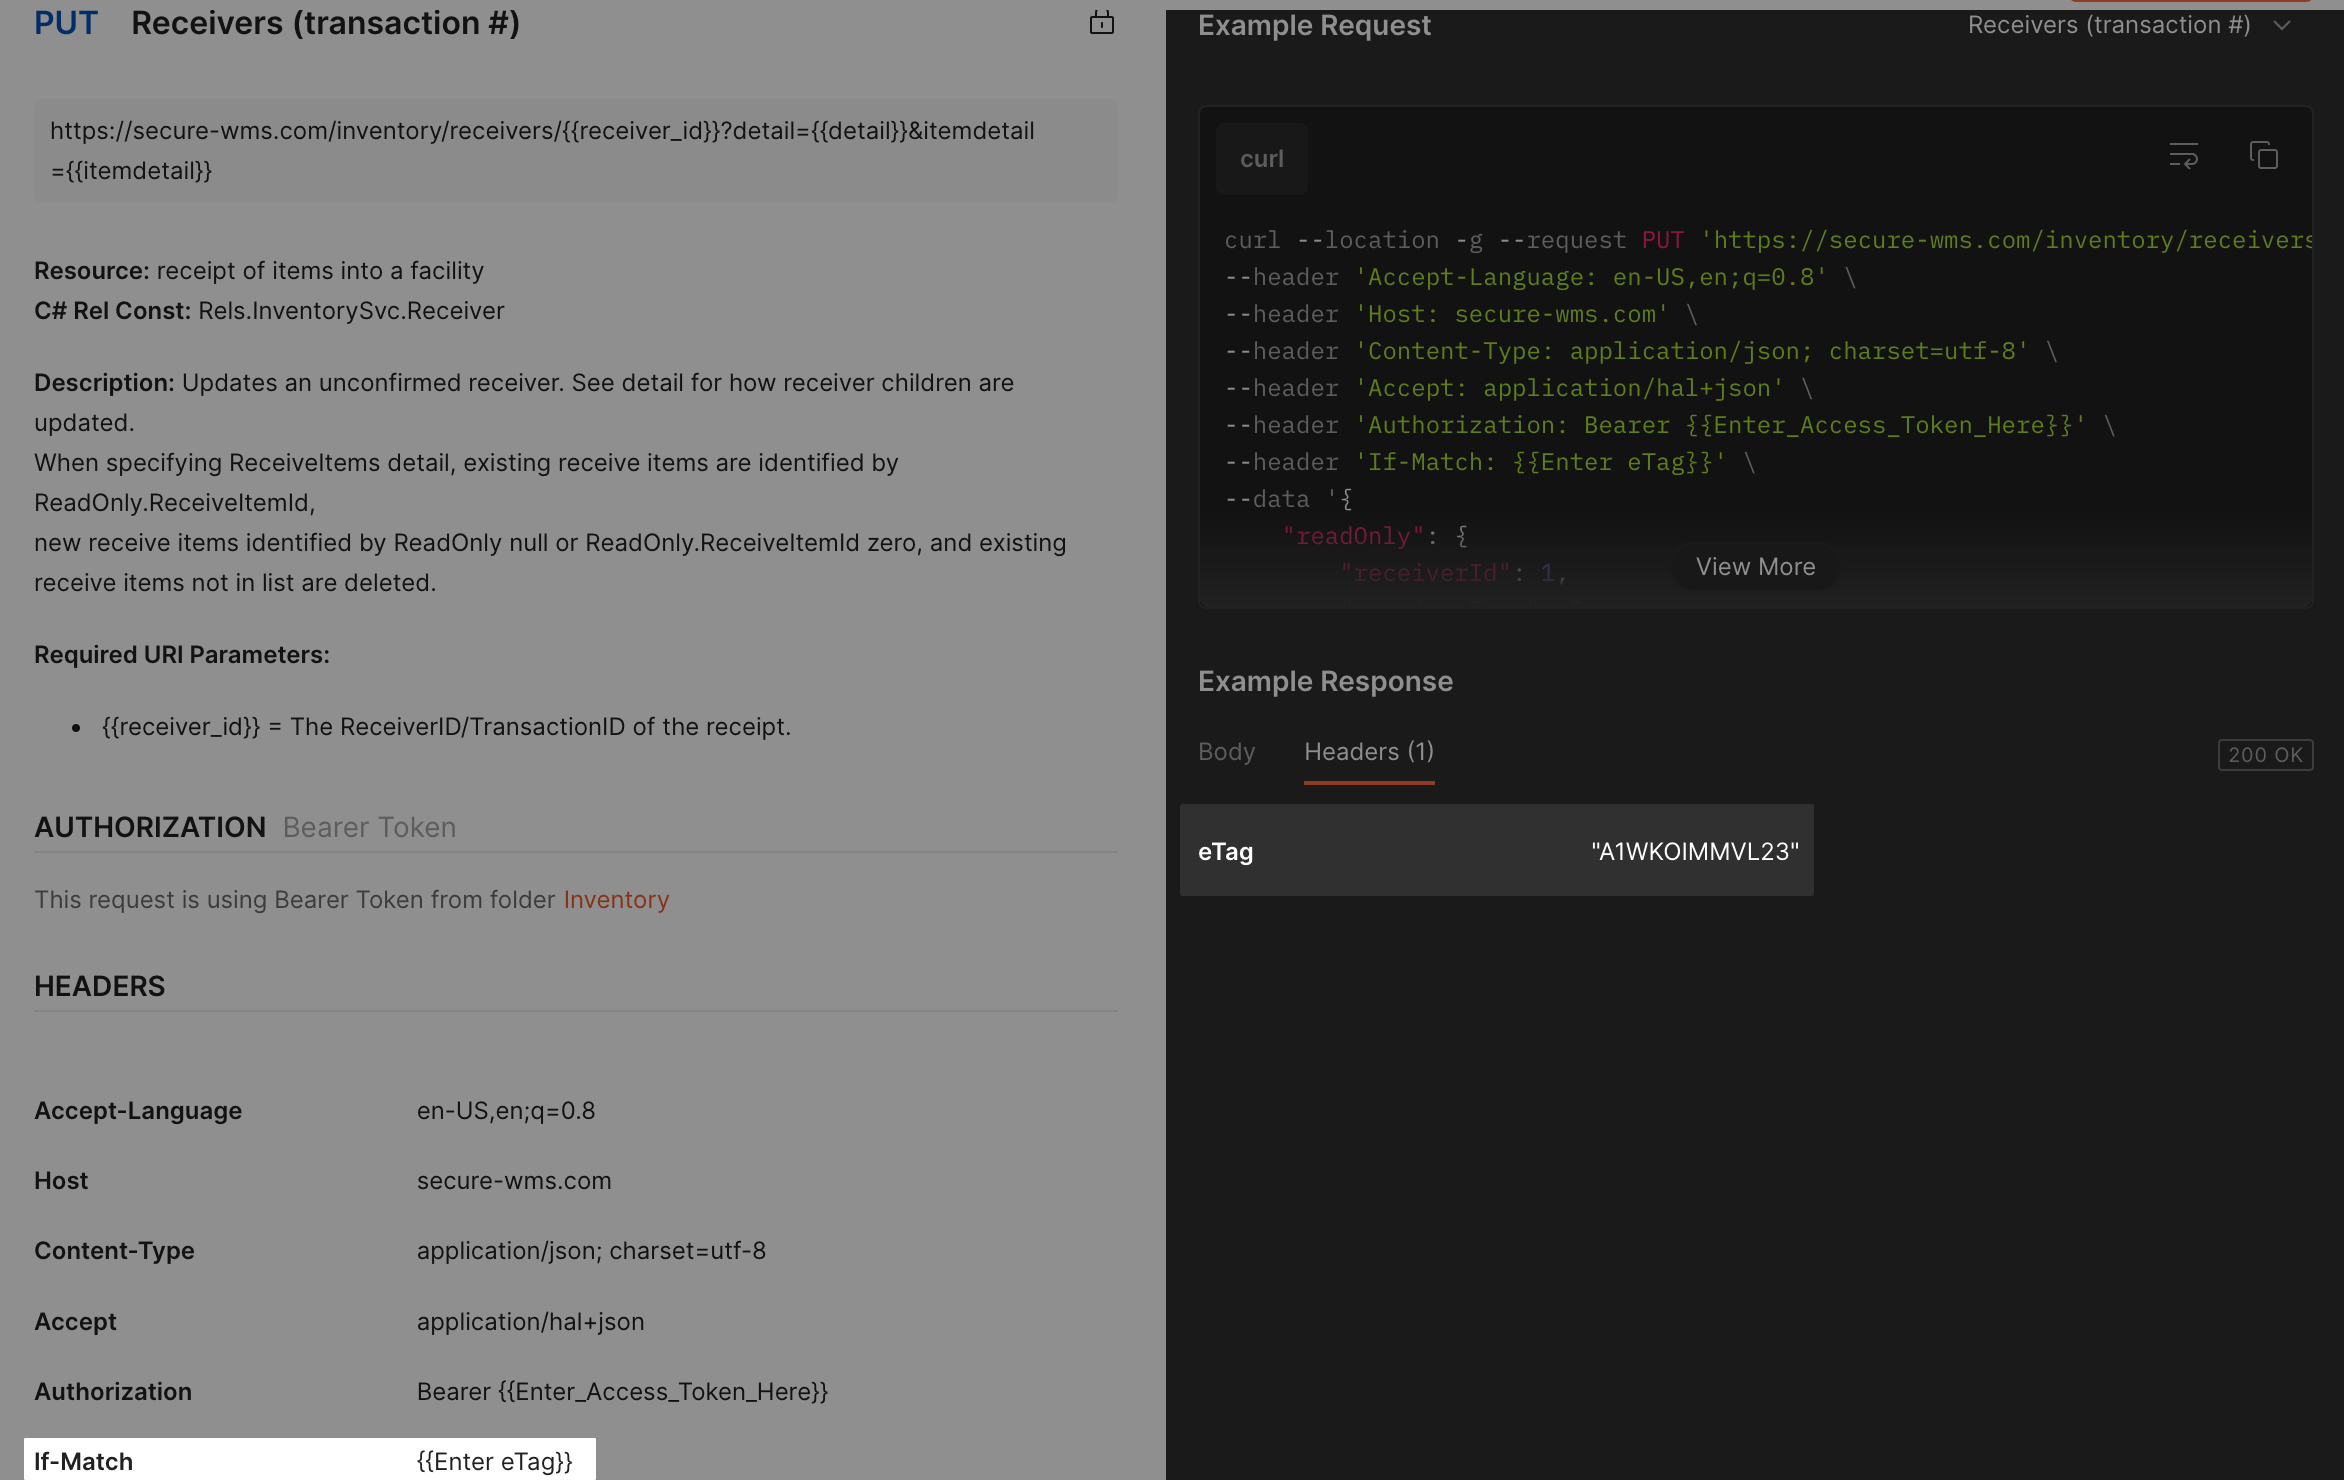Click View More in the example request

pos(1755,567)
